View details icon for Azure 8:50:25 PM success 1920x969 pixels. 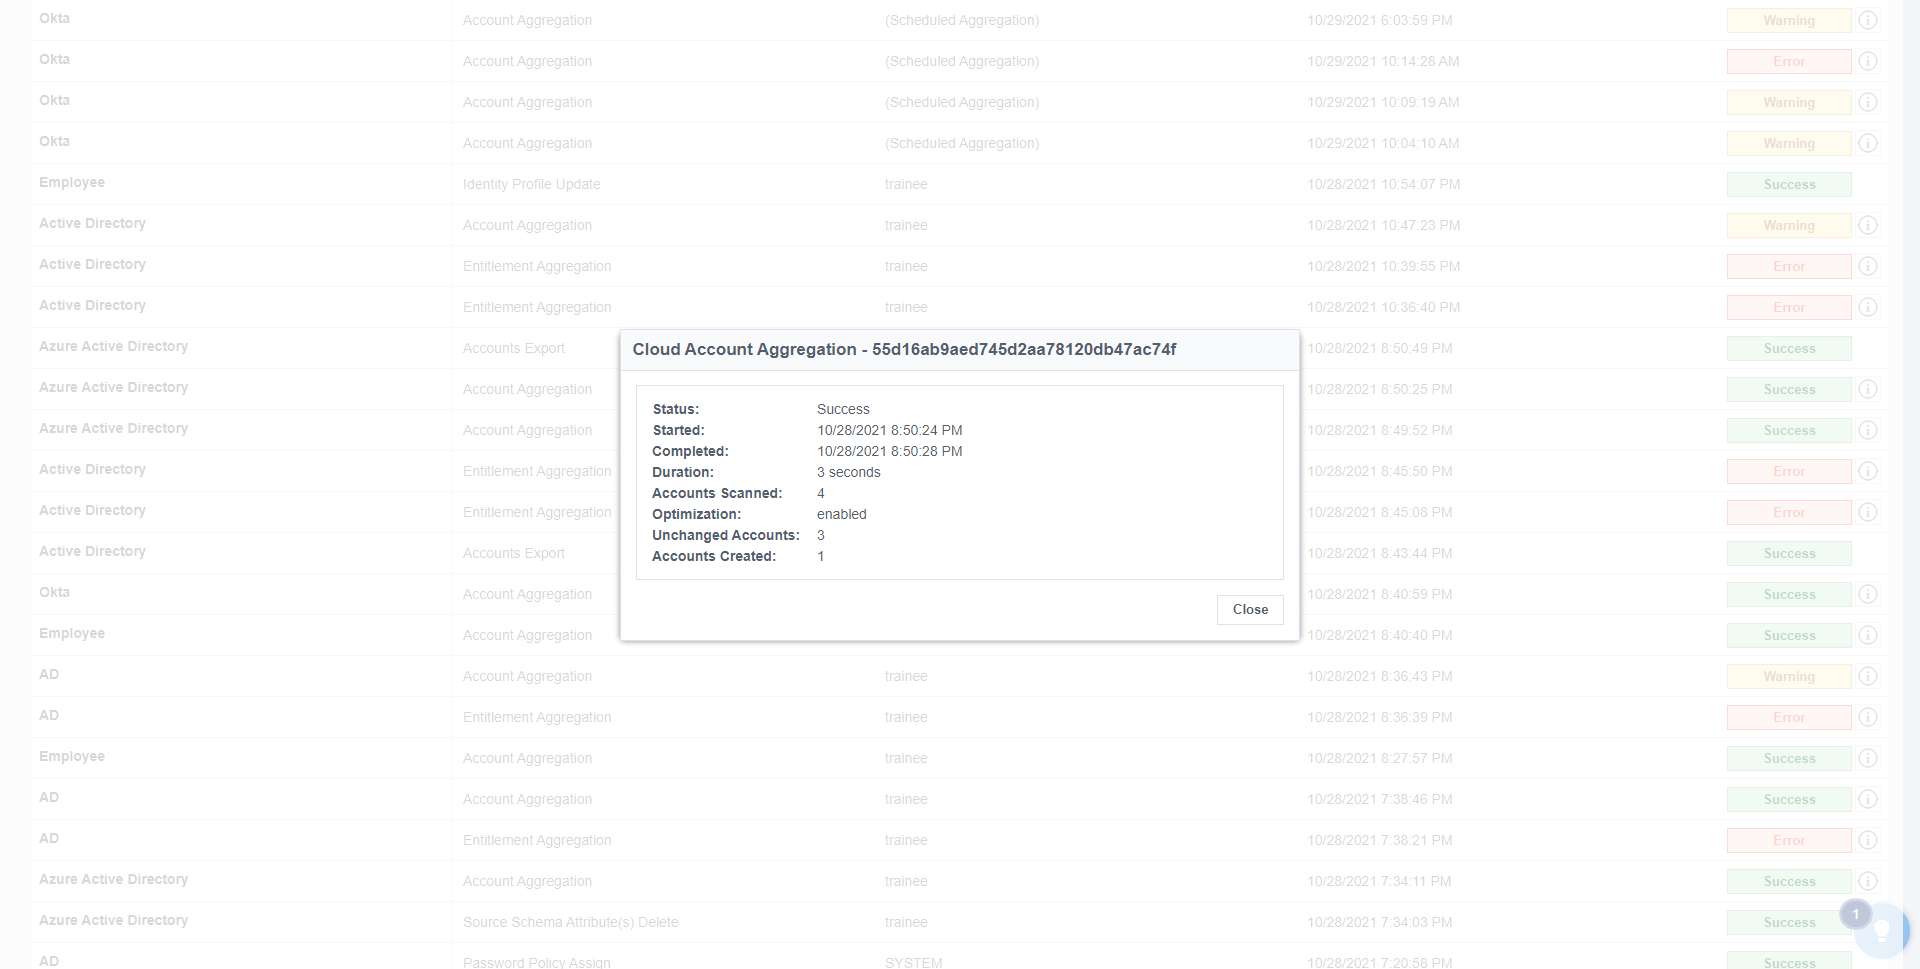point(1867,389)
